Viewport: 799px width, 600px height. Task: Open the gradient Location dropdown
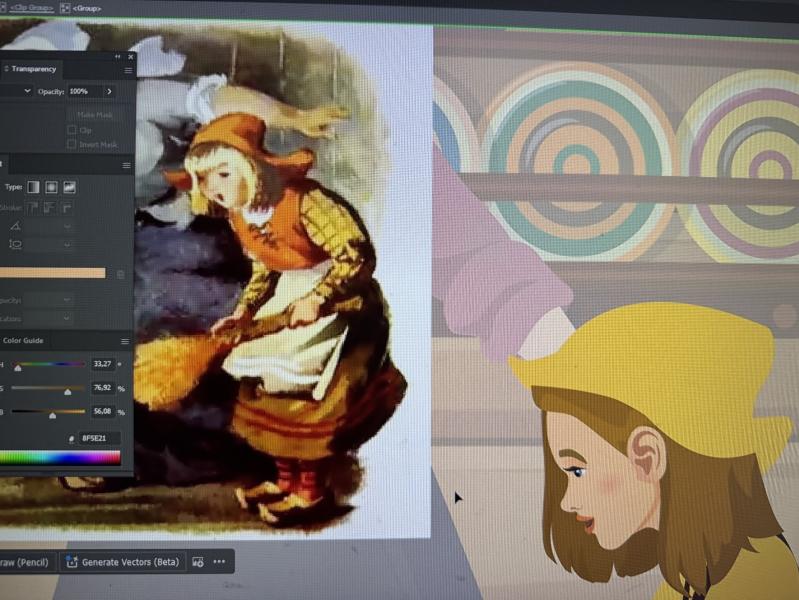[x=67, y=318]
